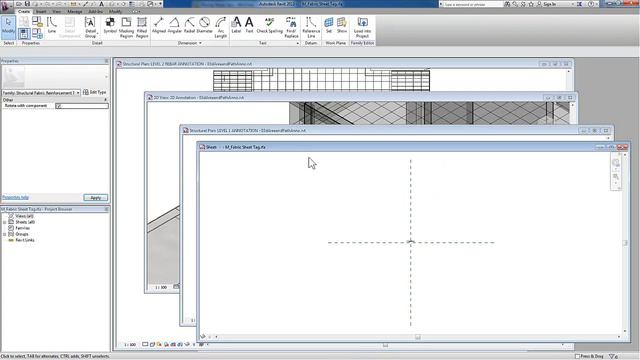Select the Reference Line tool
The height and width of the screenshot is (360, 640).
(311, 27)
